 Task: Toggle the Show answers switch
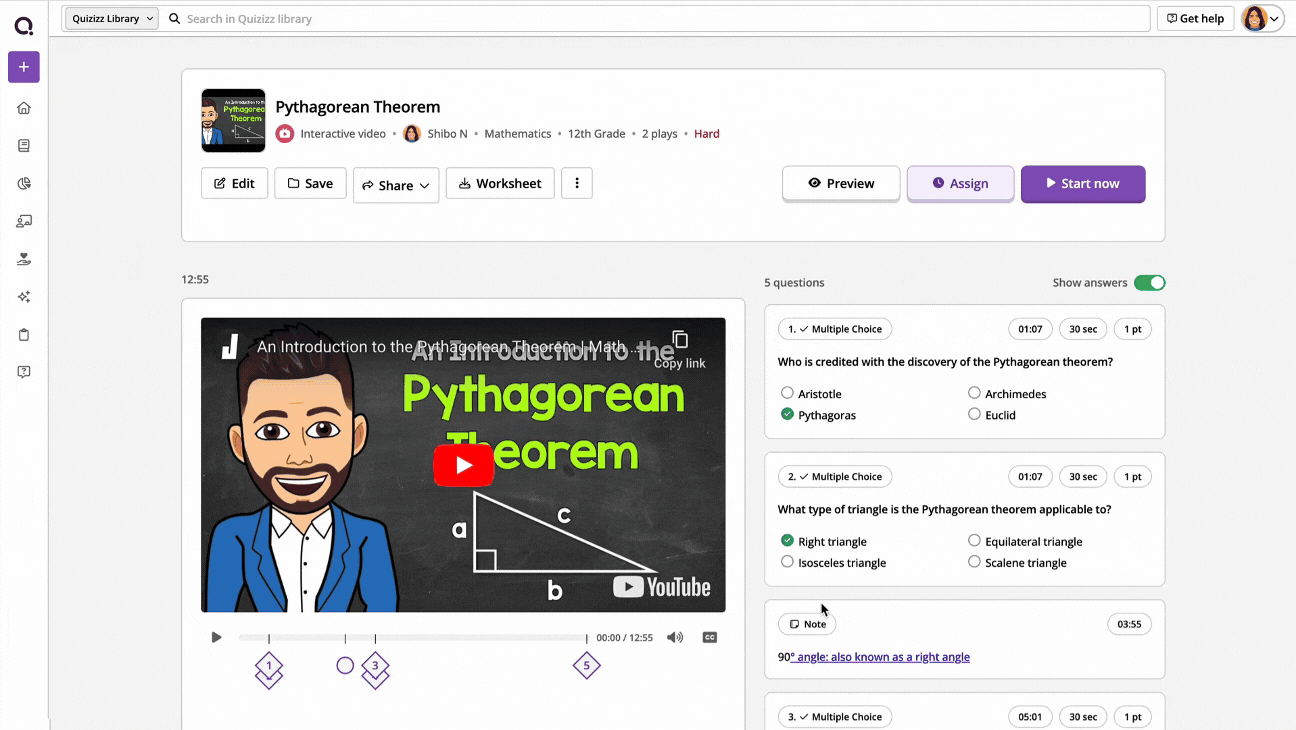[x=1149, y=283]
